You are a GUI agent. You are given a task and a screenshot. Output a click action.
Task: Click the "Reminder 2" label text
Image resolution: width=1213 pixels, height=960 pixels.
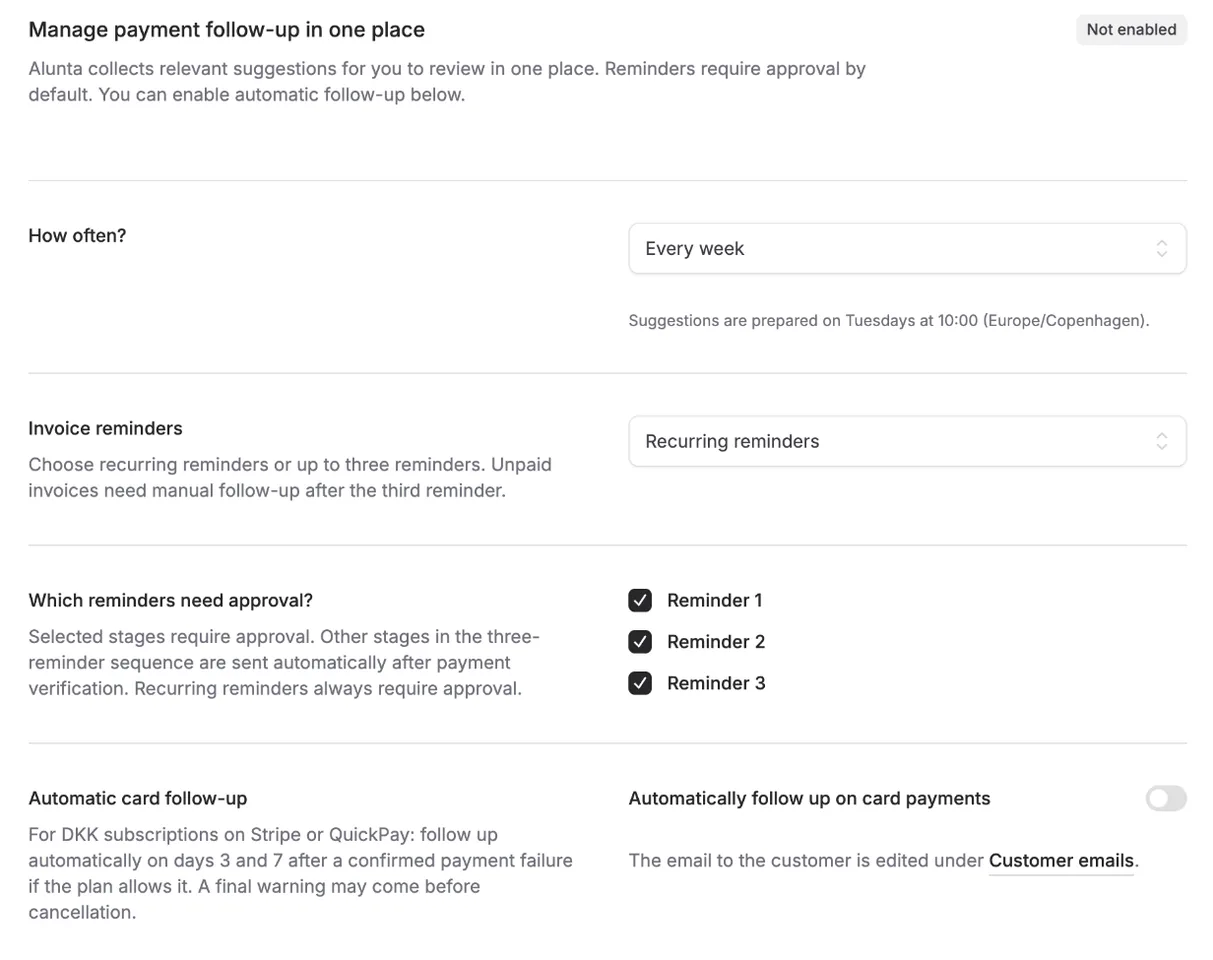716,642
